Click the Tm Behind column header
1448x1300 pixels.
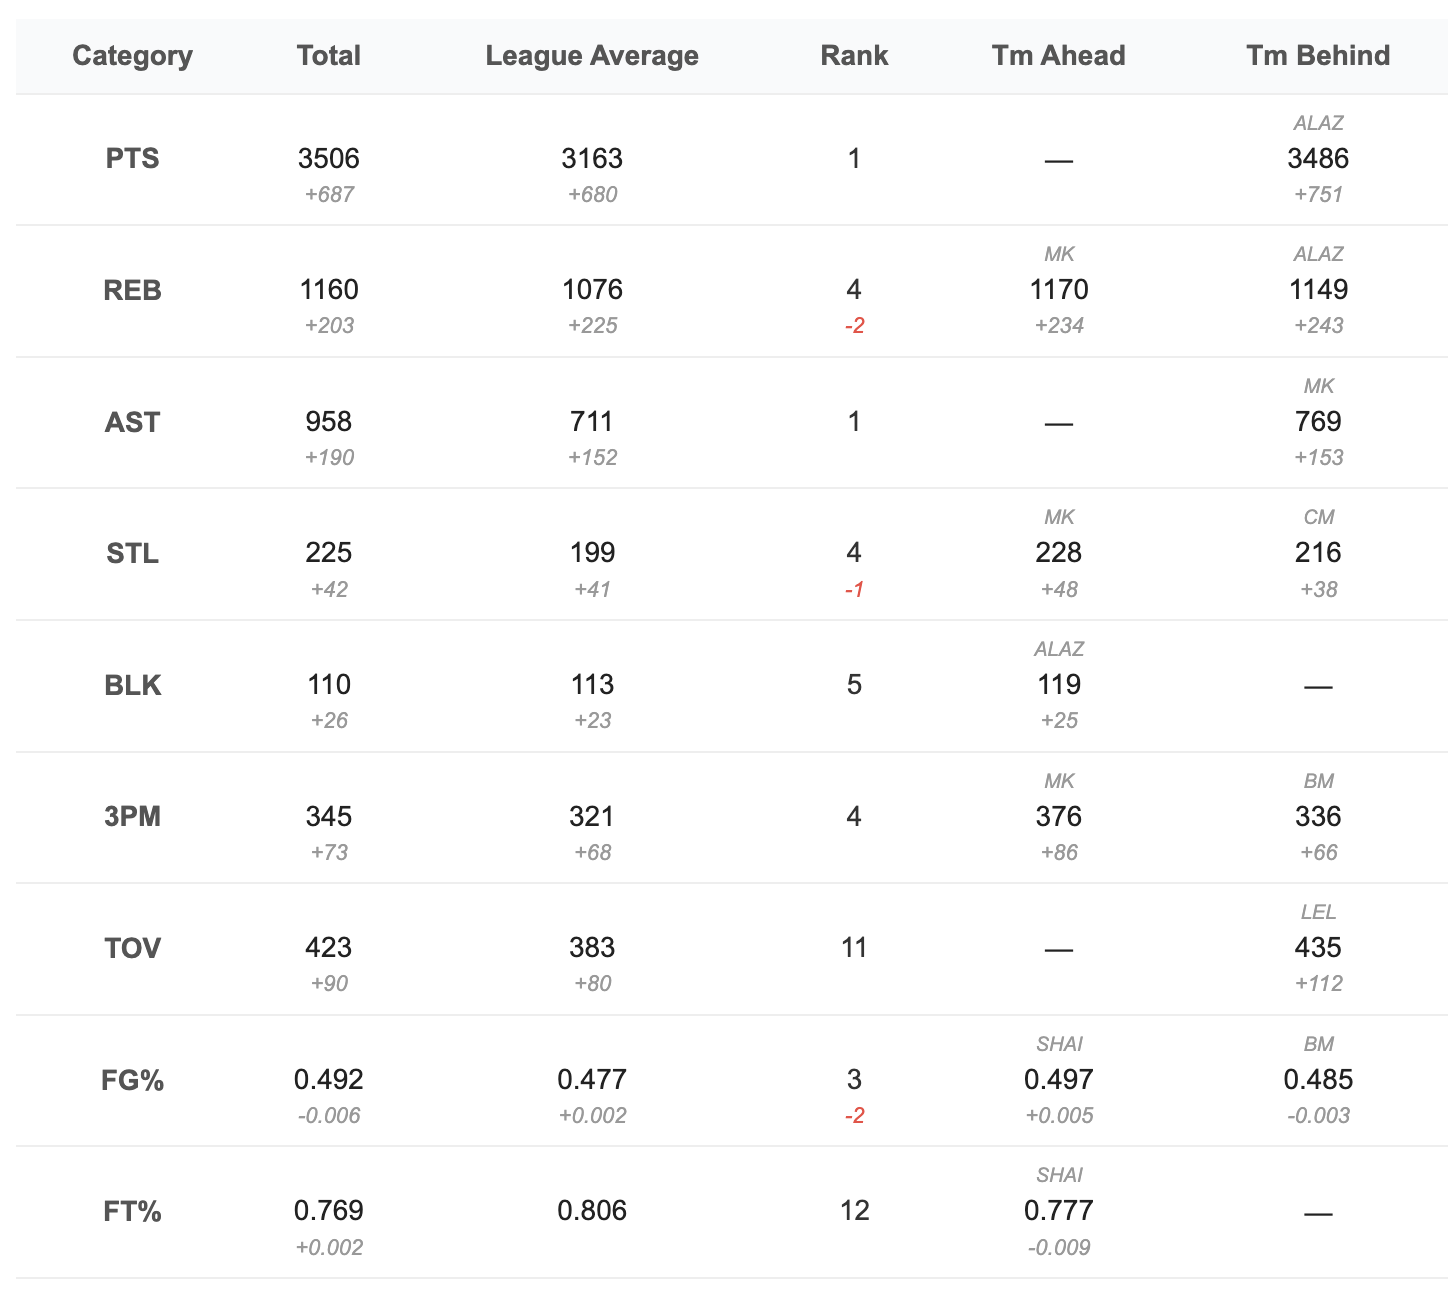coord(1318,56)
